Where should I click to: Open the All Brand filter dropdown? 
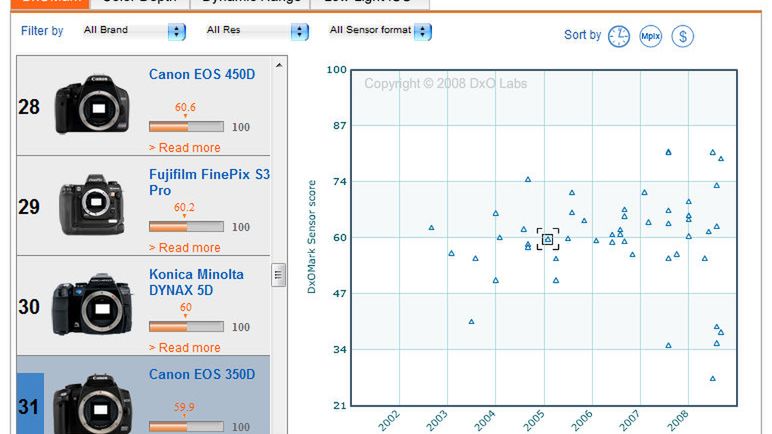point(134,31)
